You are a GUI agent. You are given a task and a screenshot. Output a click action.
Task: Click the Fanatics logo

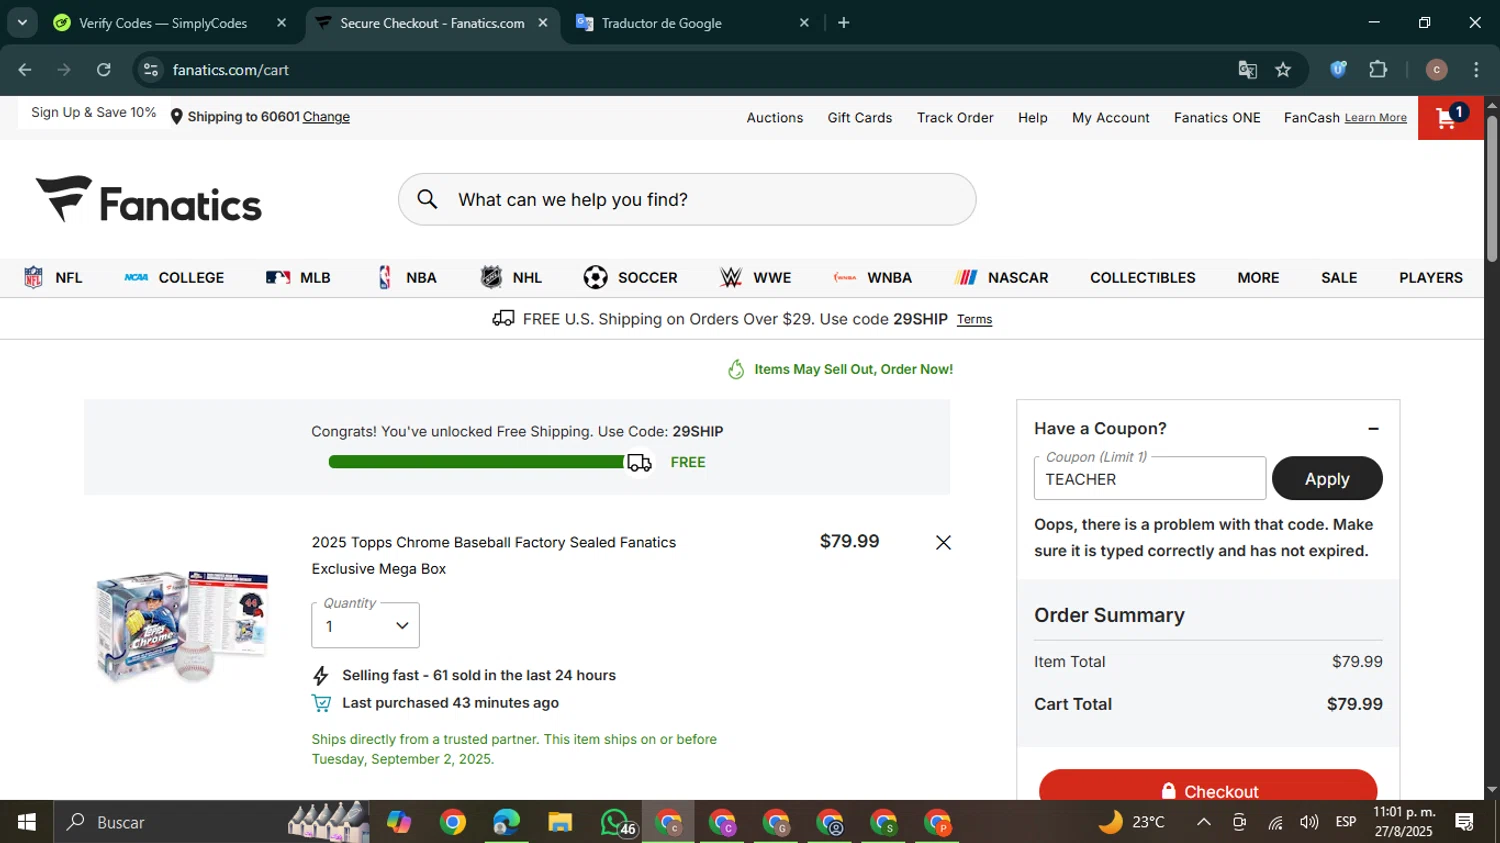pos(149,199)
